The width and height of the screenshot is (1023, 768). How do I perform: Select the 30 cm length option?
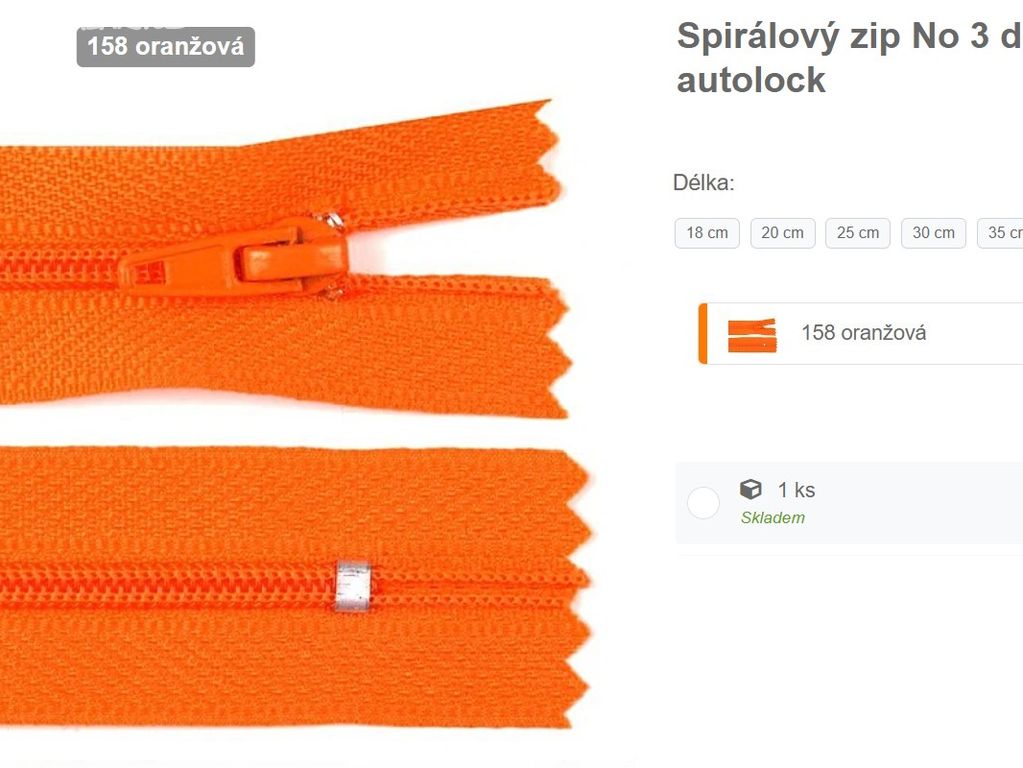coord(933,233)
